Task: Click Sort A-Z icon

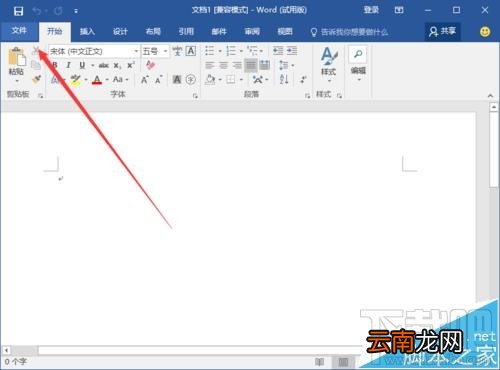Action: (x=284, y=80)
